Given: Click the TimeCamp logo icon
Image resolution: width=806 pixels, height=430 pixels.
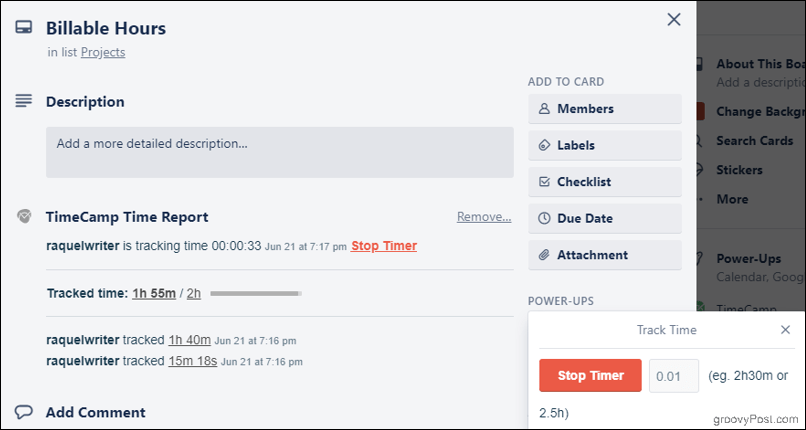Looking at the screenshot, I should click(x=24, y=216).
